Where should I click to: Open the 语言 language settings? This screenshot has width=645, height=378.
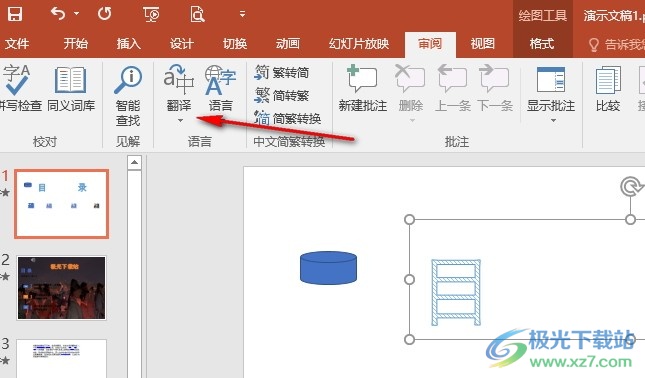point(220,88)
